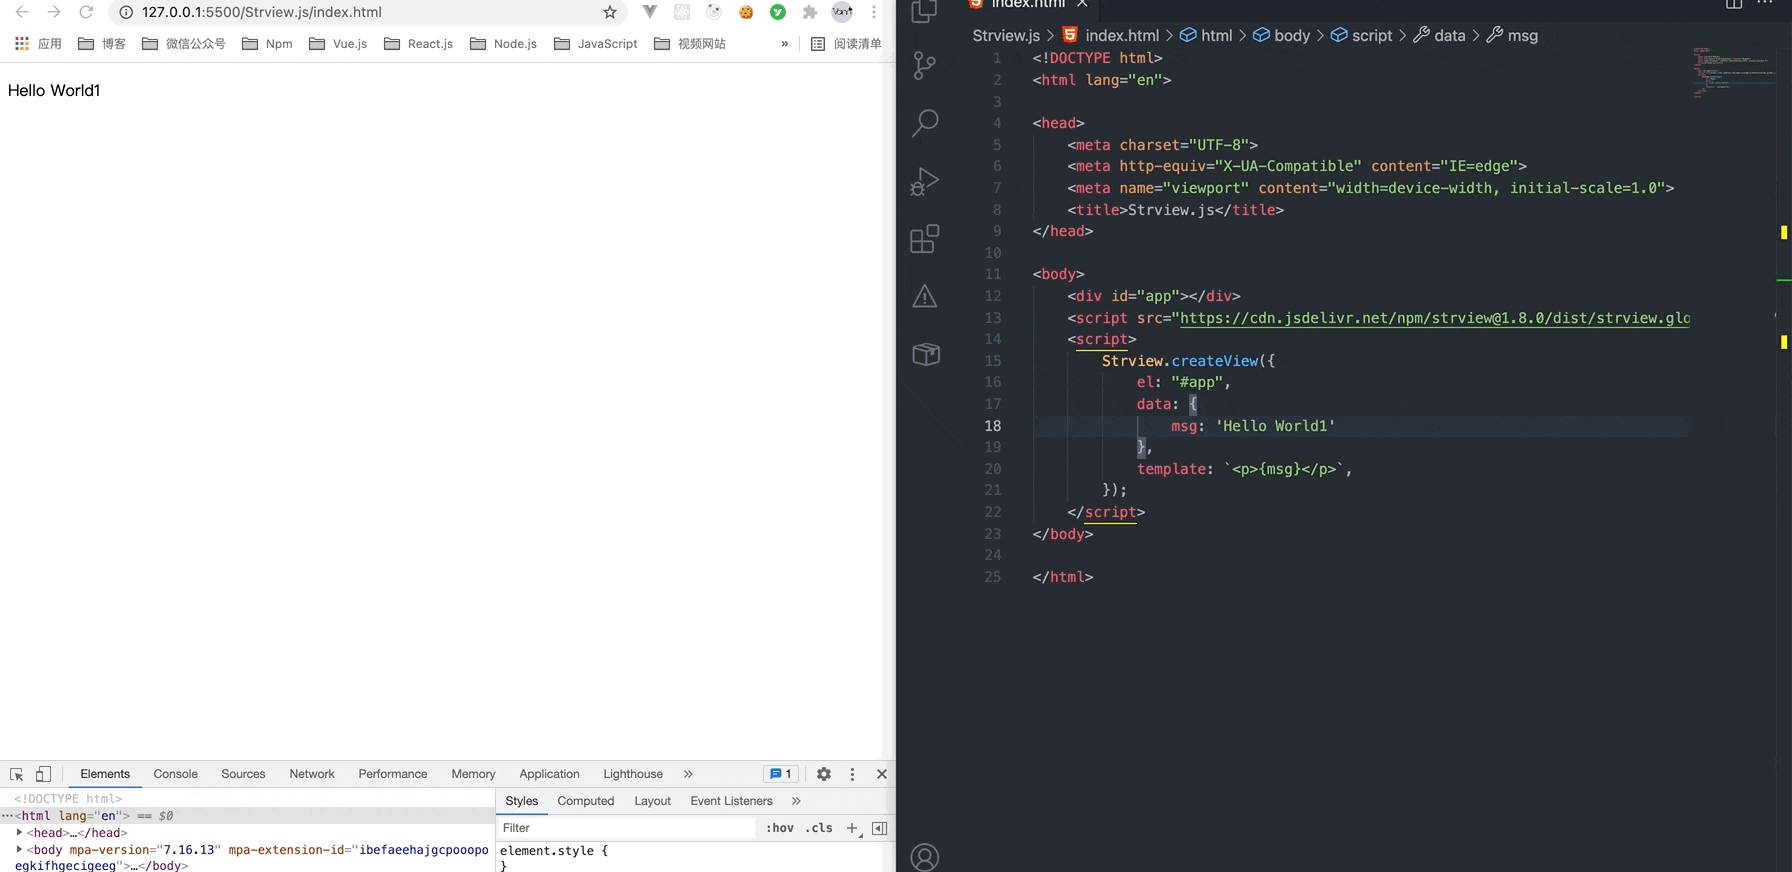
Task: Focus the Styles Filter field
Action: click(627, 828)
